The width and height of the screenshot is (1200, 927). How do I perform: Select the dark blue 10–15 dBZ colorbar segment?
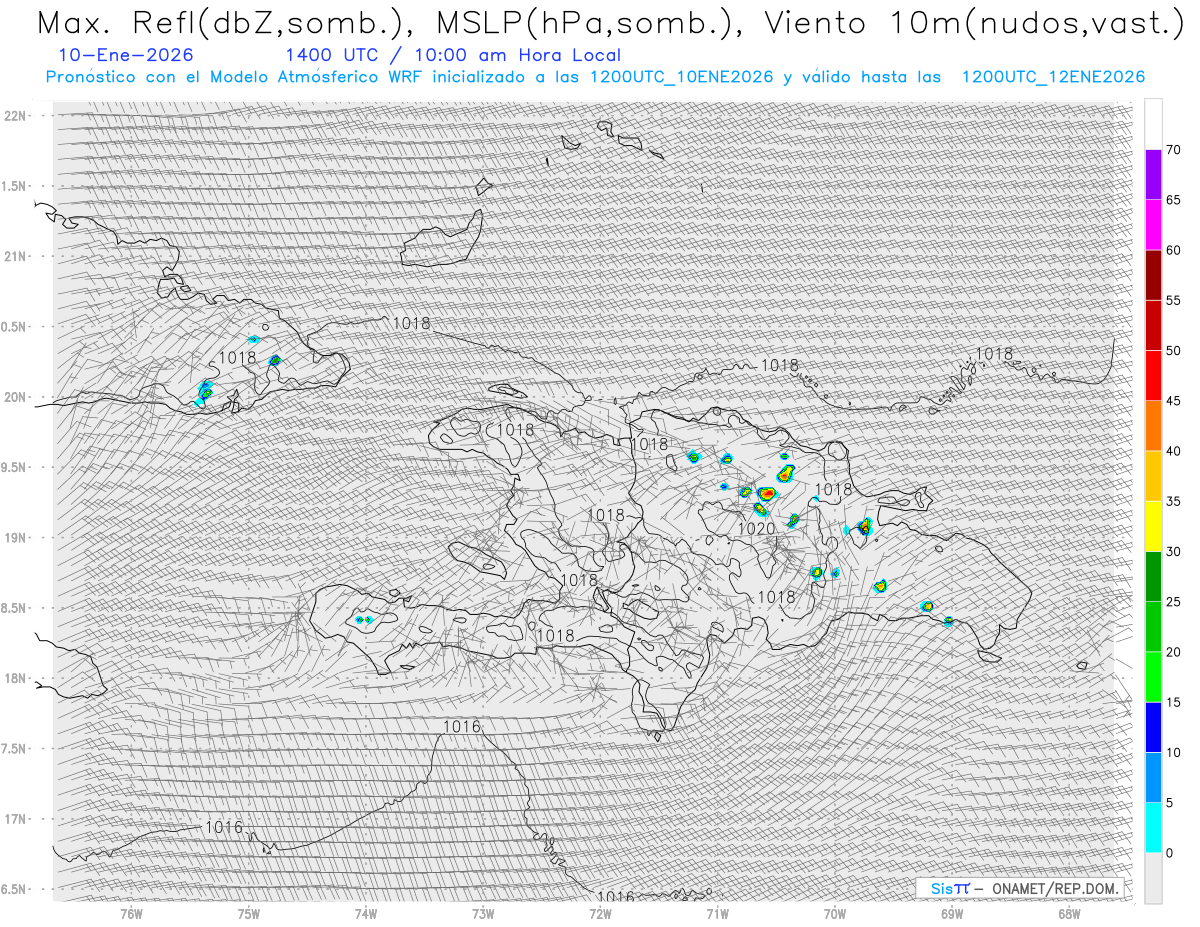pyautogui.click(x=1153, y=727)
